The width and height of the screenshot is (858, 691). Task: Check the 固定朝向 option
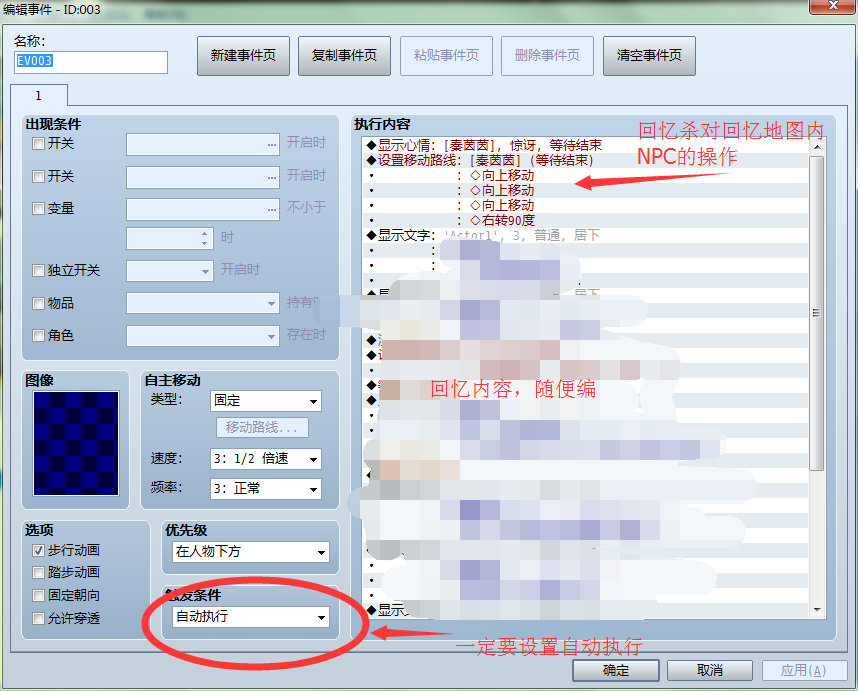pos(38,595)
